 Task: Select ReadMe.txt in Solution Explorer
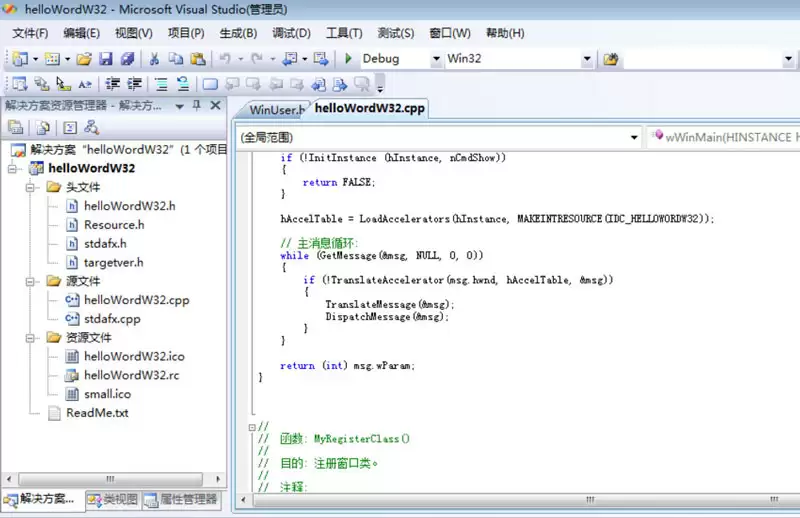(97, 412)
